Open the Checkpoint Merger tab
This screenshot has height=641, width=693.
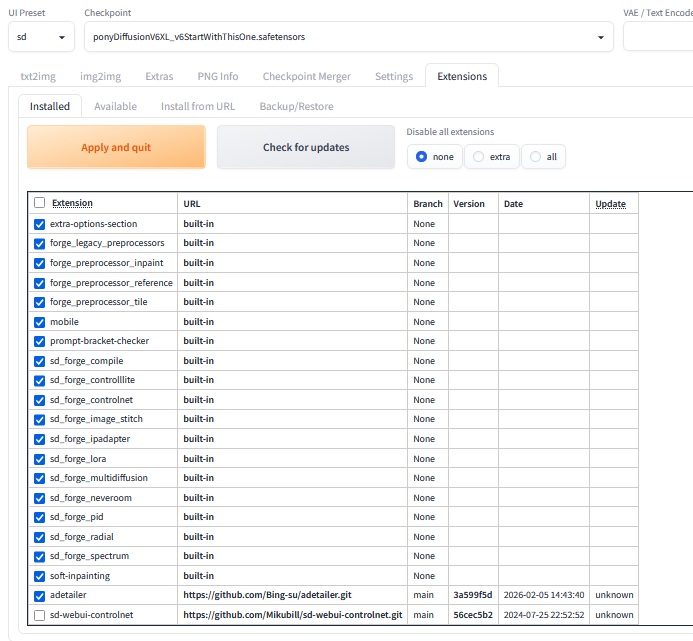(307, 76)
